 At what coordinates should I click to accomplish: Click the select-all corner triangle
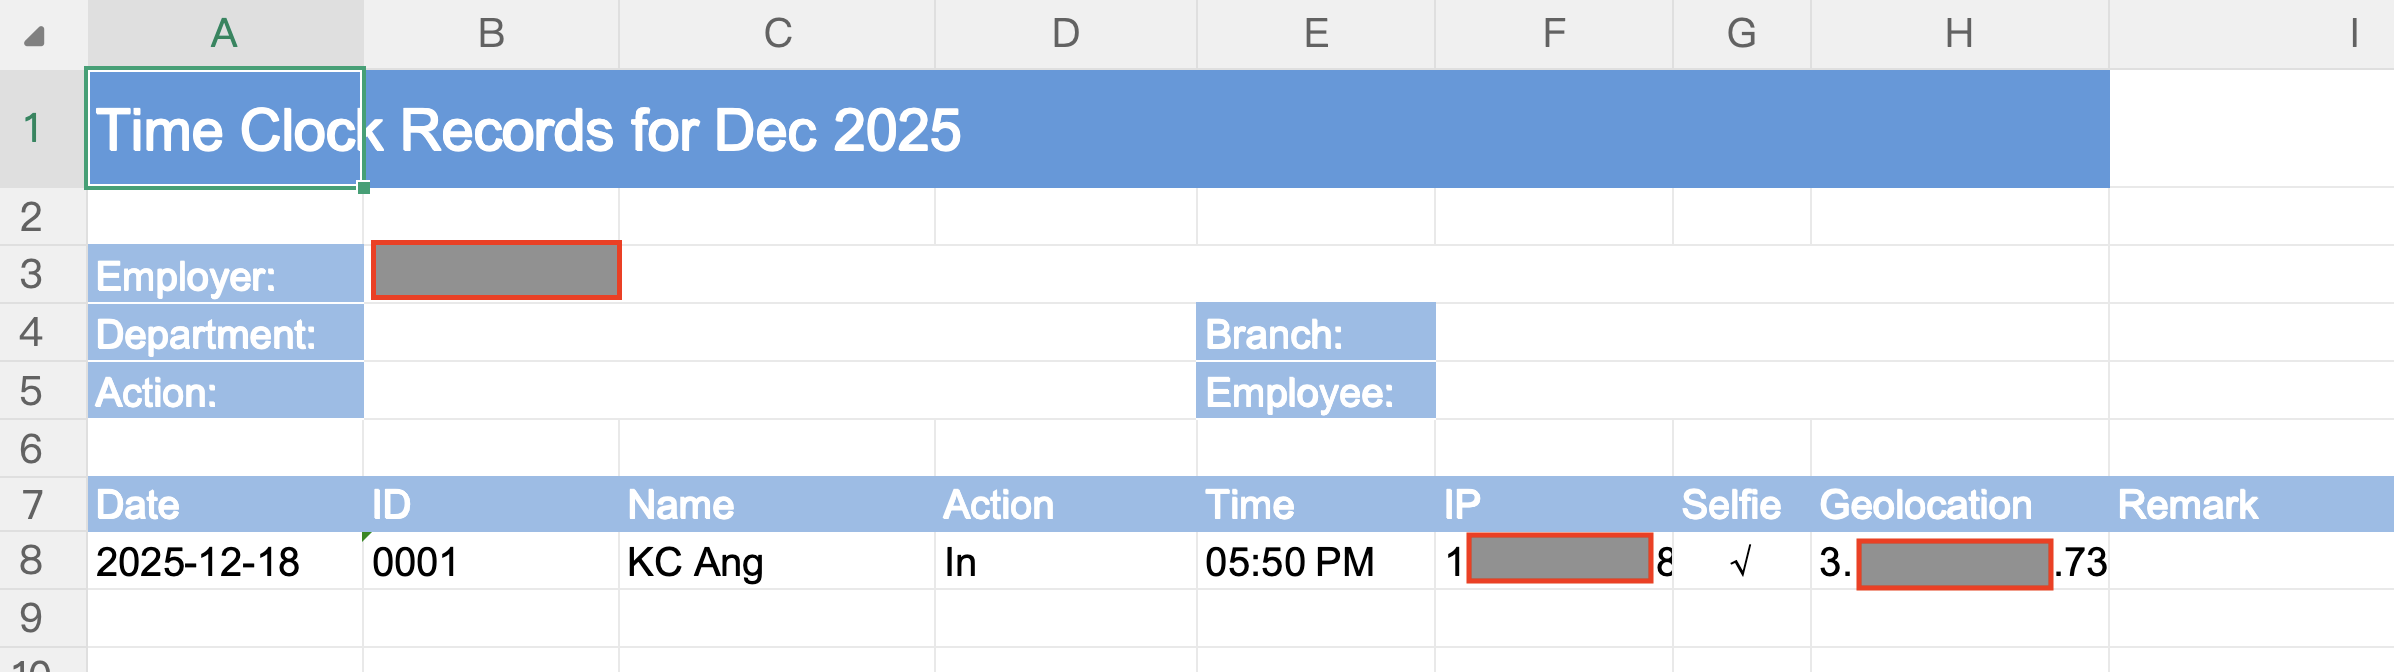pos(35,37)
